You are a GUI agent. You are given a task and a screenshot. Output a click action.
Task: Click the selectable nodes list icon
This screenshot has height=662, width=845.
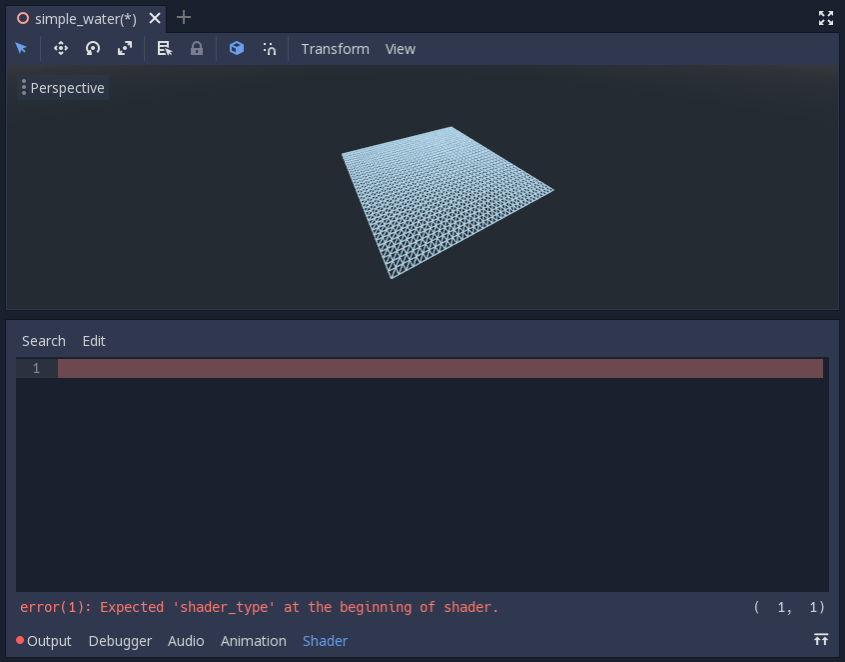[x=164, y=48]
